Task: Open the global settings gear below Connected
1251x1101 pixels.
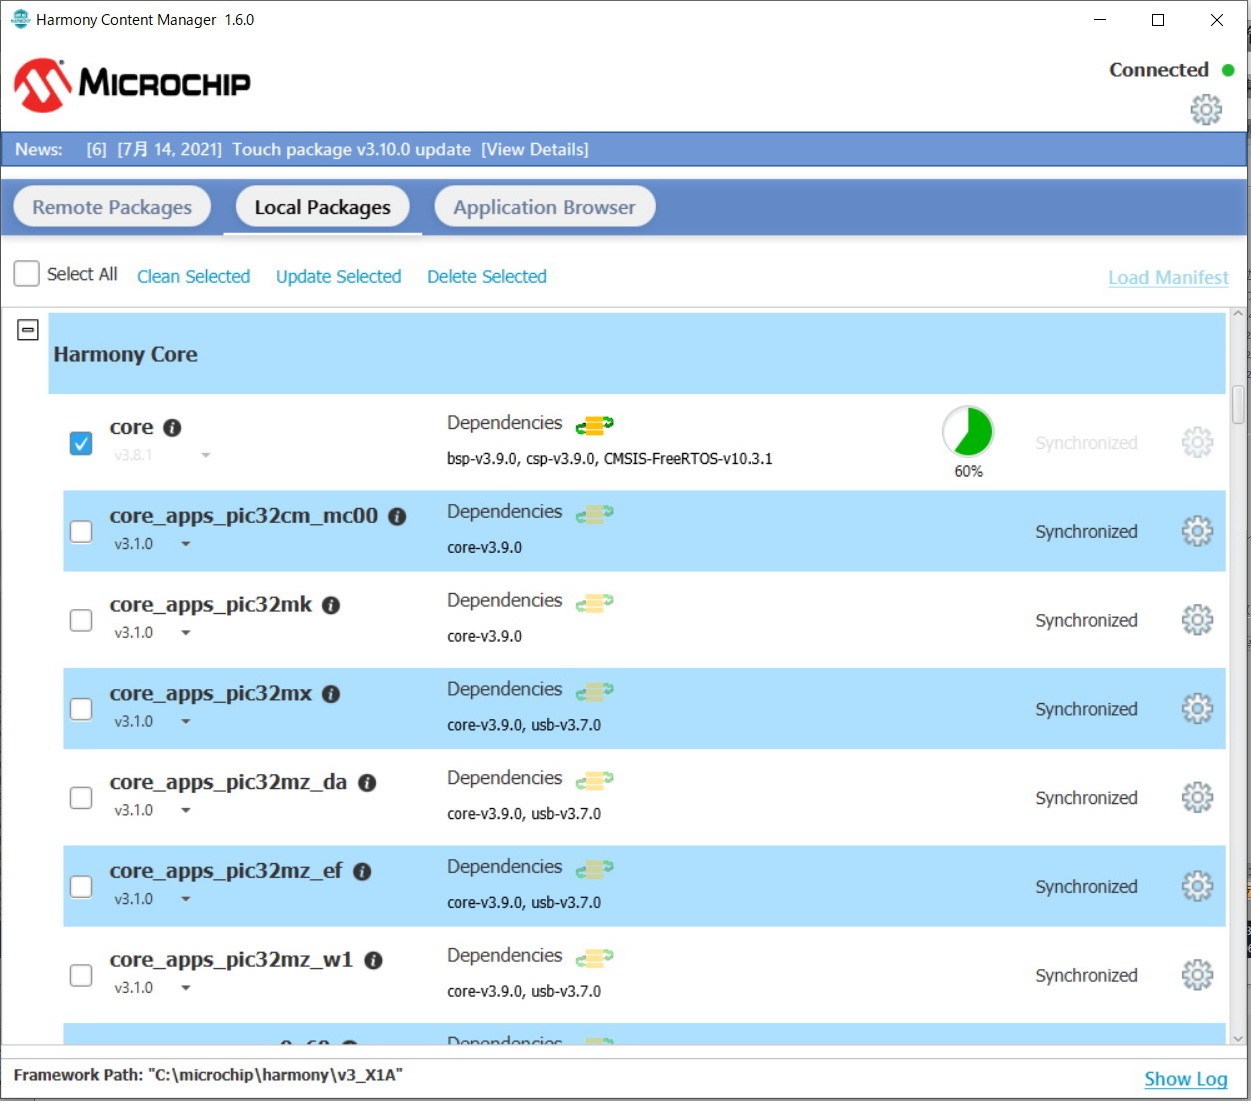Action: 1205,109
